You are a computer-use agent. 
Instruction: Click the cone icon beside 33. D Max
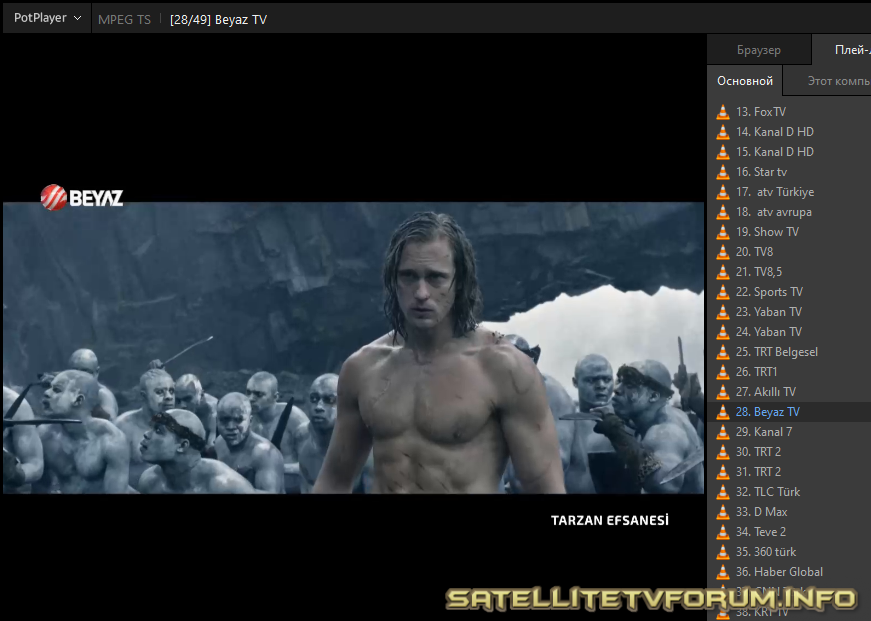click(x=723, y=512)
